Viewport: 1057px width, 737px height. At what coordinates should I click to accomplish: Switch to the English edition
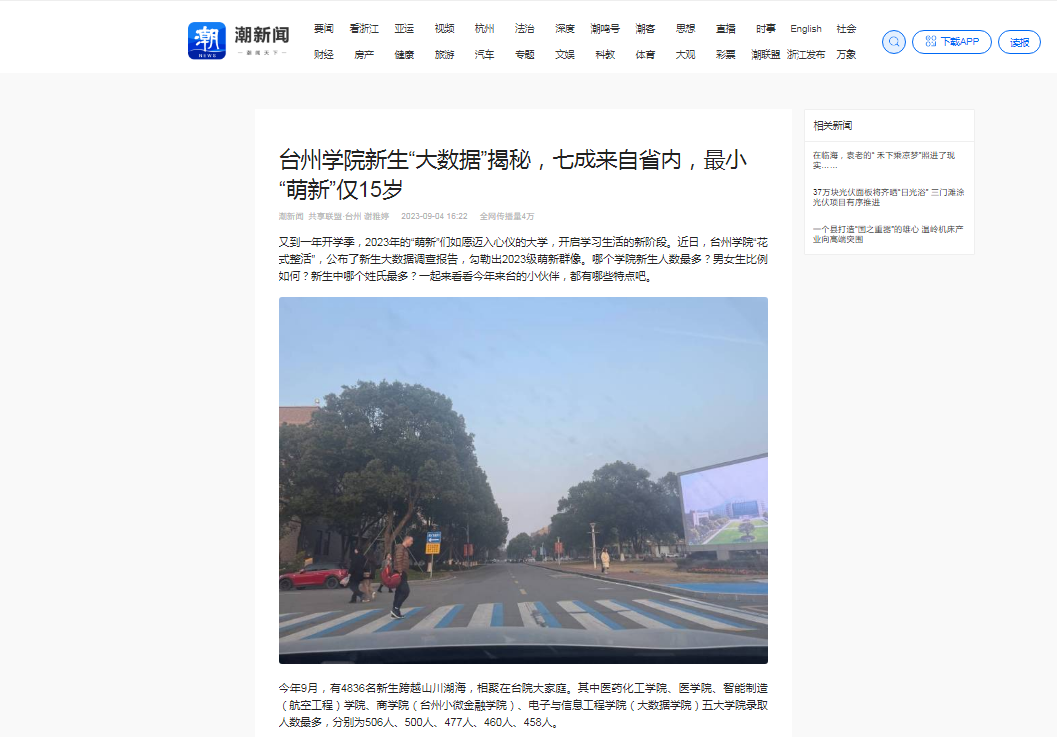tap(805, 29)
